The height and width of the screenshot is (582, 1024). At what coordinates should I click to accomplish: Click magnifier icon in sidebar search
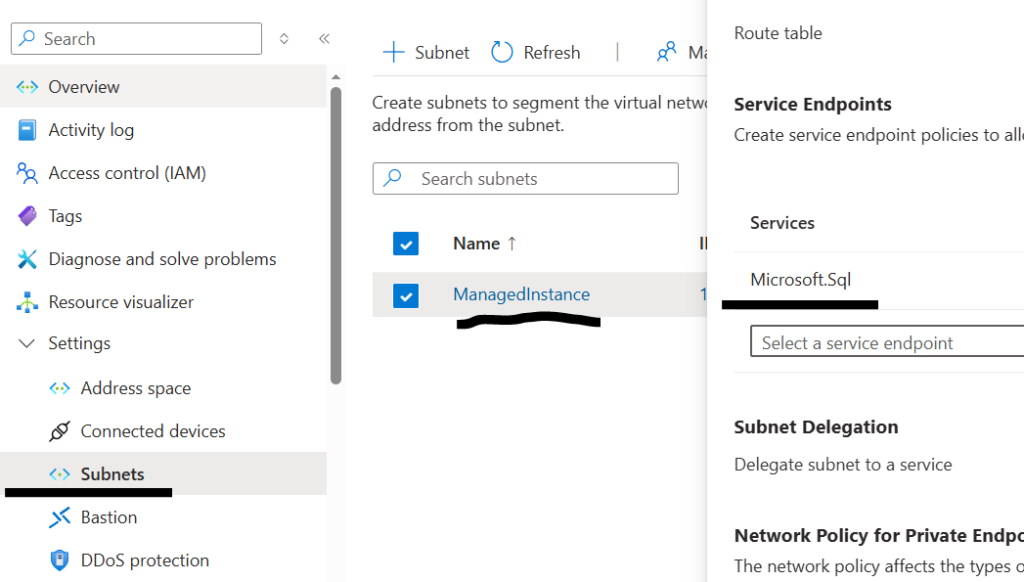(27, 38)
